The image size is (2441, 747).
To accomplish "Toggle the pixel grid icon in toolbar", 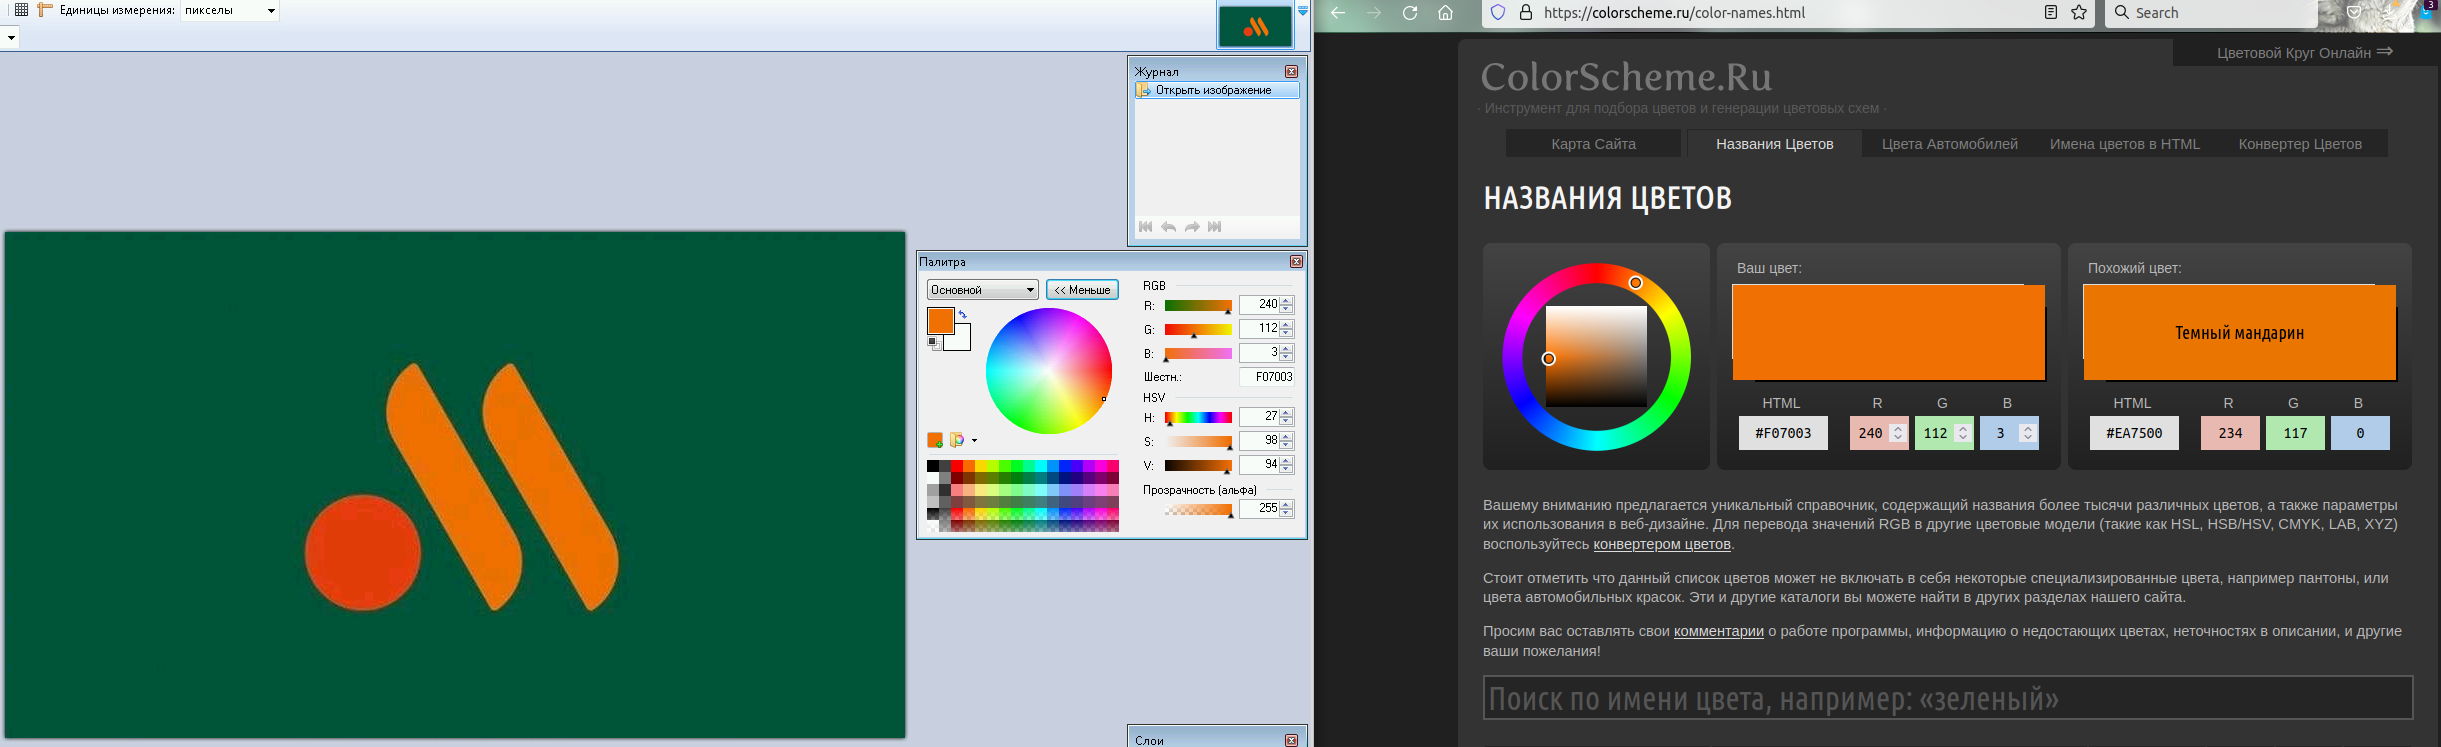I will click(x=20, y=10).
